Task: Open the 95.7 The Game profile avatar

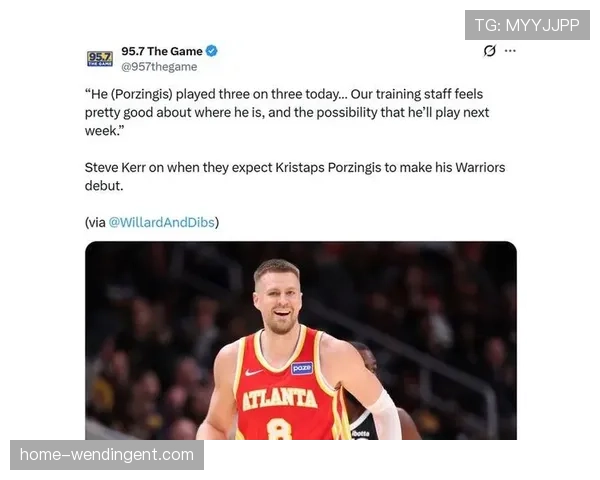Action: (100, 59)
